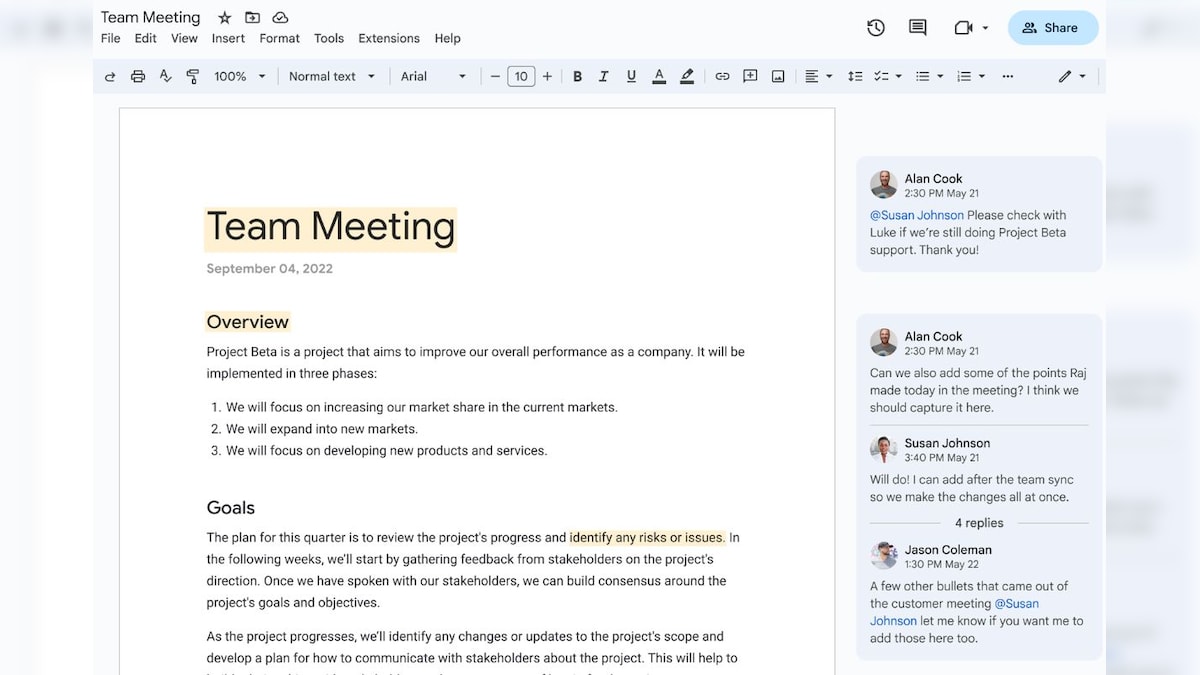Viewport: 1200px width, 675px height.
Task: Expand the meeting options dropdown arrow
Action: click(x=985, y=28)
